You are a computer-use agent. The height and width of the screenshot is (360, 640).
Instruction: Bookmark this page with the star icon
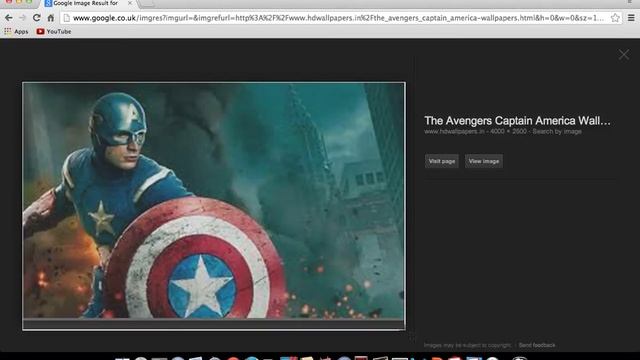point(615,18)
